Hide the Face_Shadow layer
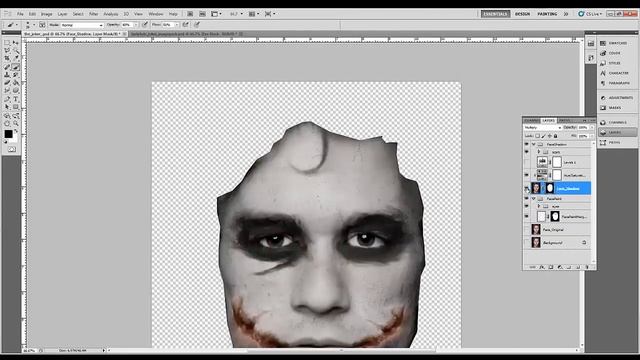640x360 pixels. (527, 188)
